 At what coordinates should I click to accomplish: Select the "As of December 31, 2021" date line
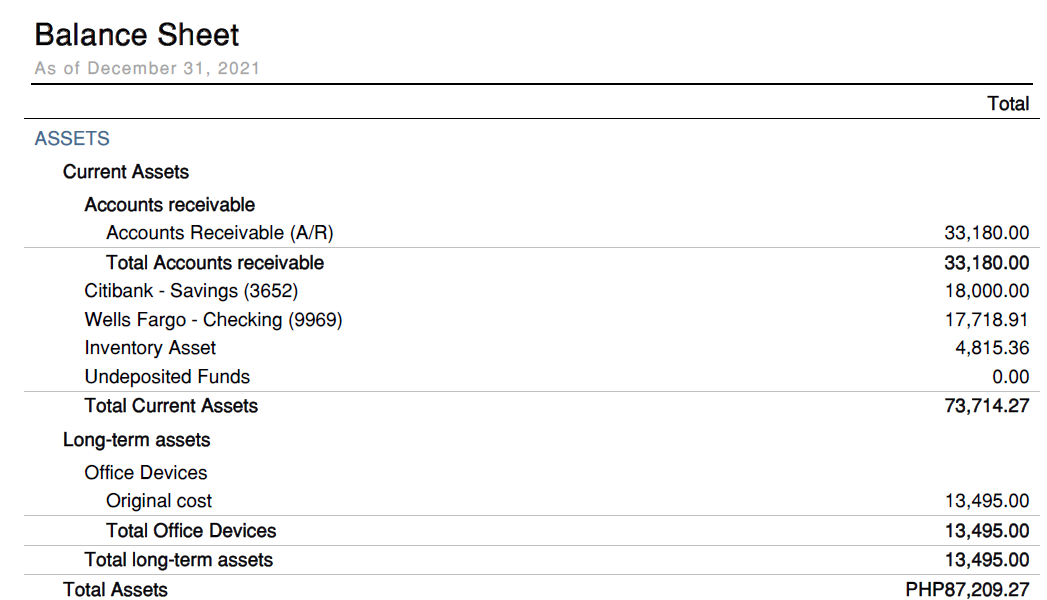tap(147, 68)
